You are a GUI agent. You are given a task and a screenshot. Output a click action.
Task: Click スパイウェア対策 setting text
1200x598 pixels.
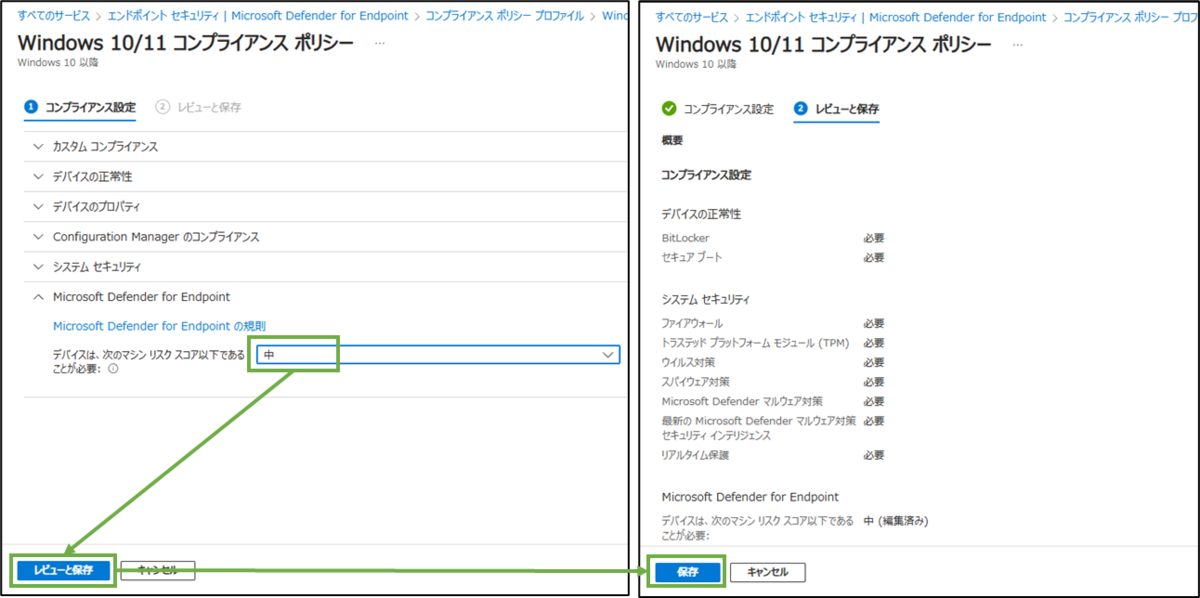pos(695,381)
